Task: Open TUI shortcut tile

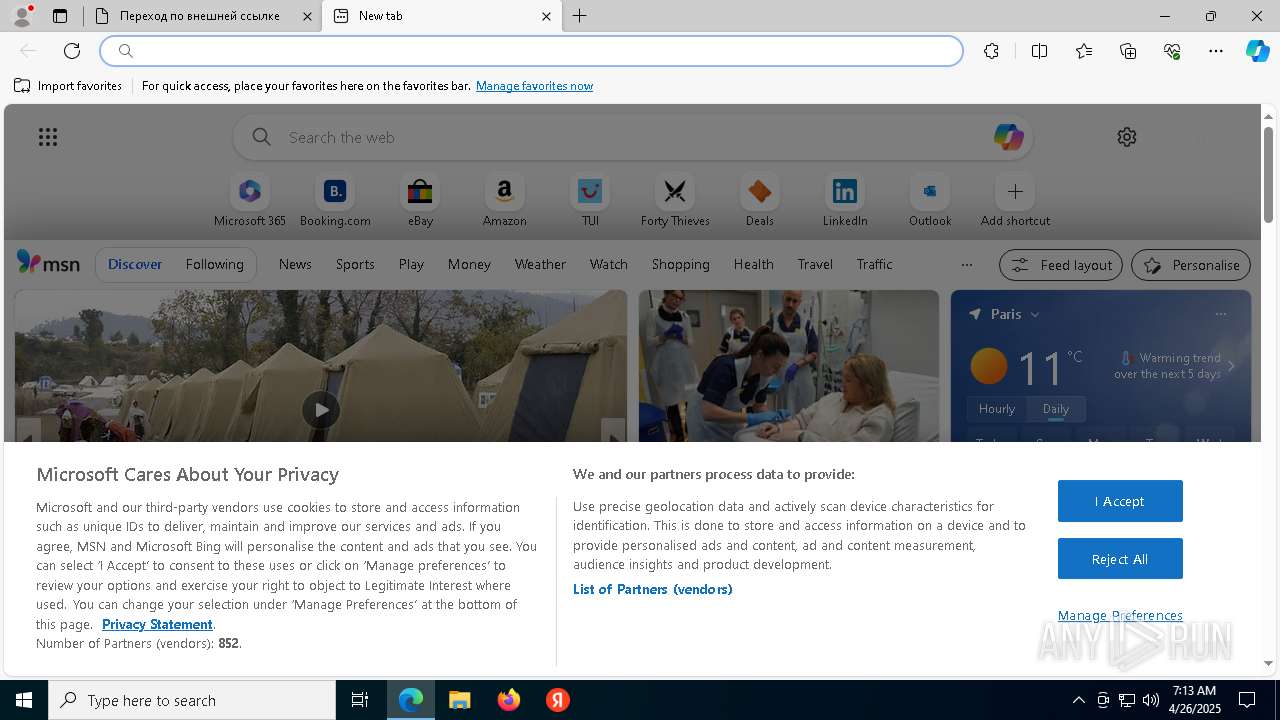Action: click(590, 200)
